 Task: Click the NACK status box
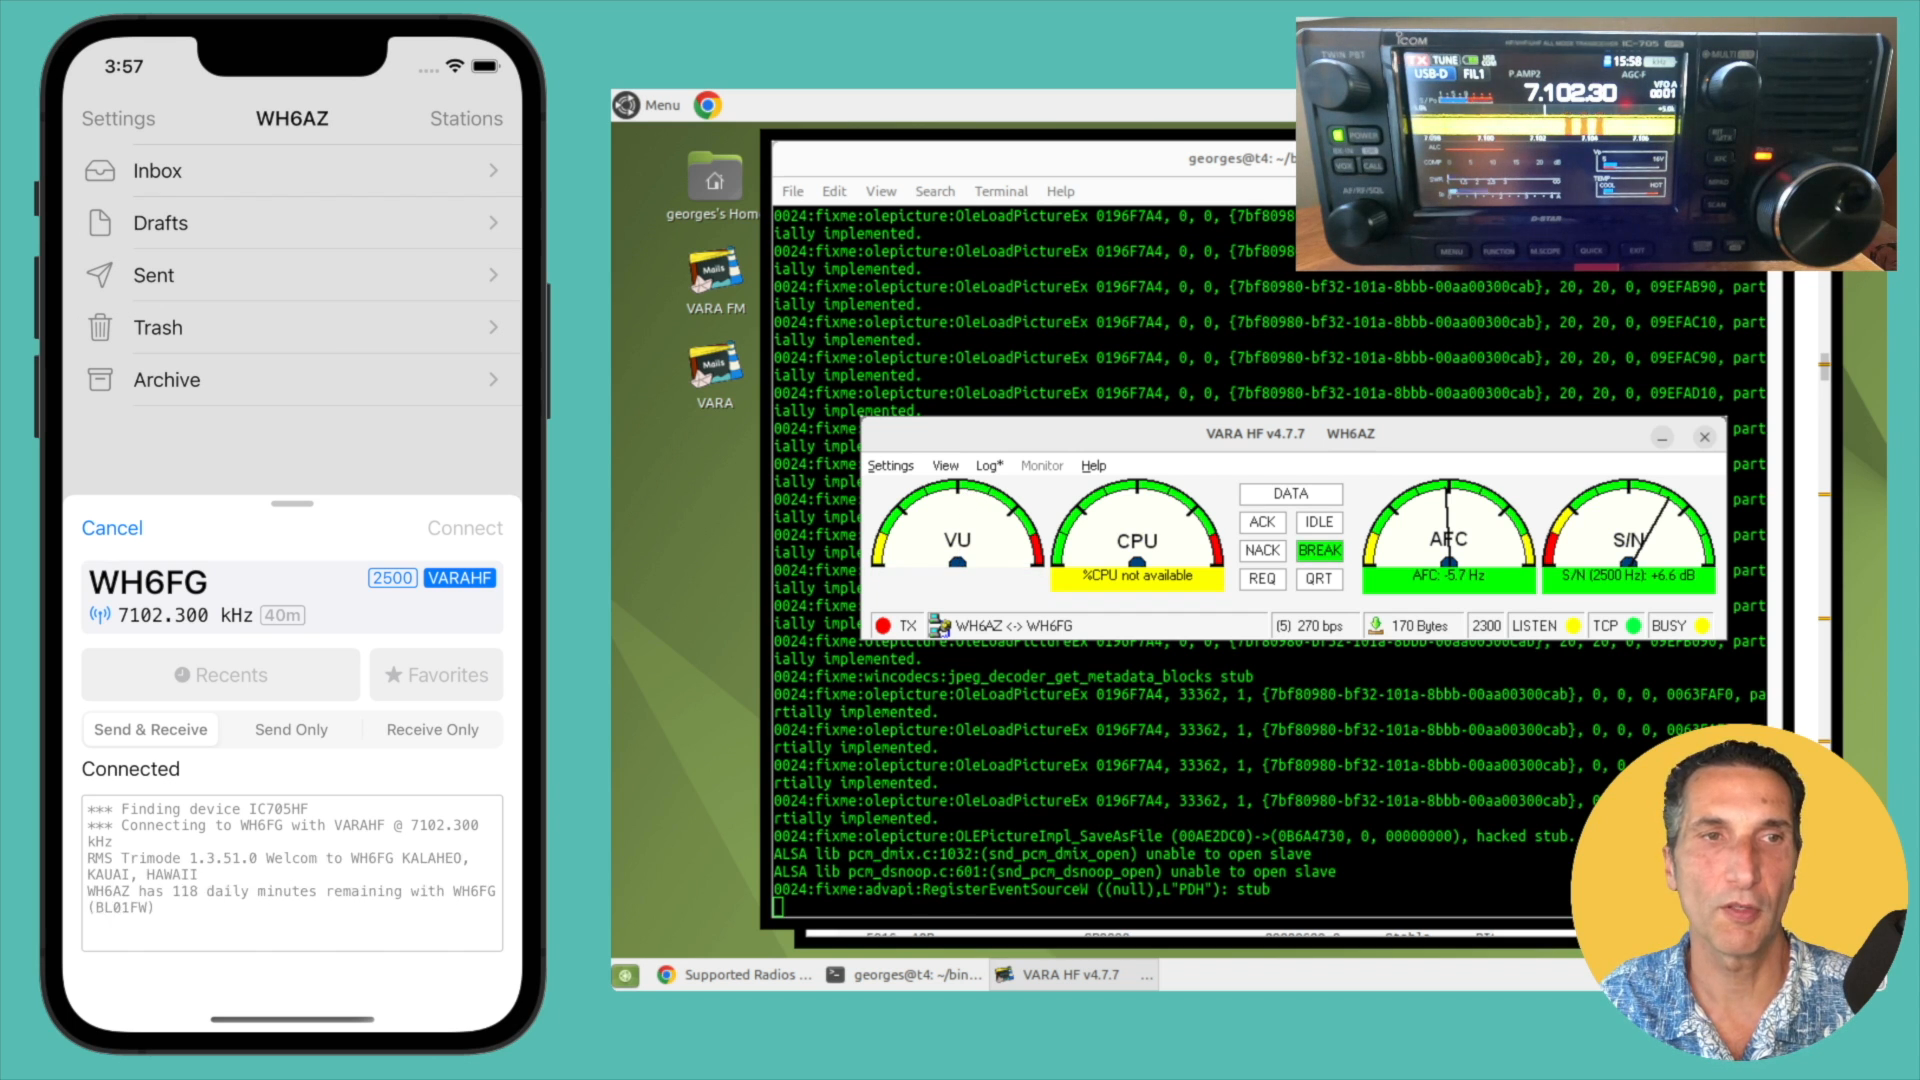click(x=1262, y=551)
